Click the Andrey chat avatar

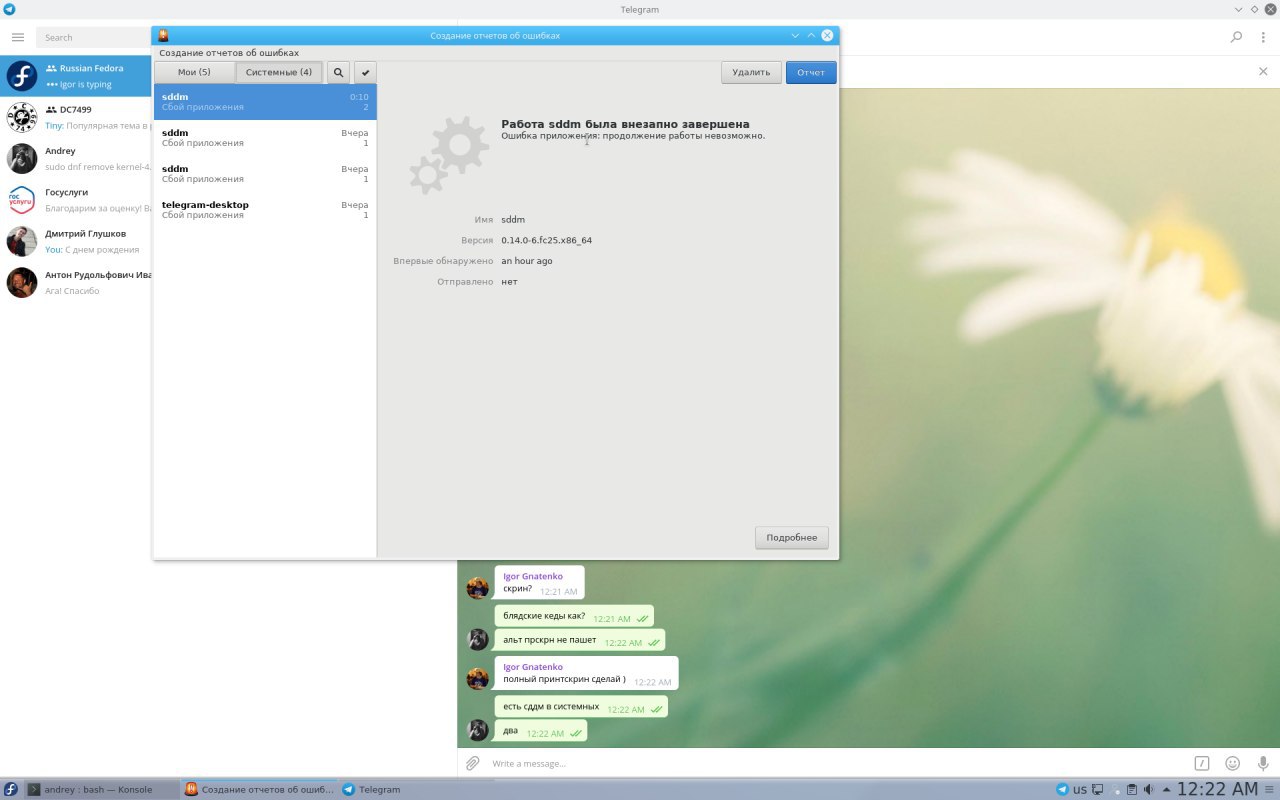pyautogui.click(x=22, y=158)
